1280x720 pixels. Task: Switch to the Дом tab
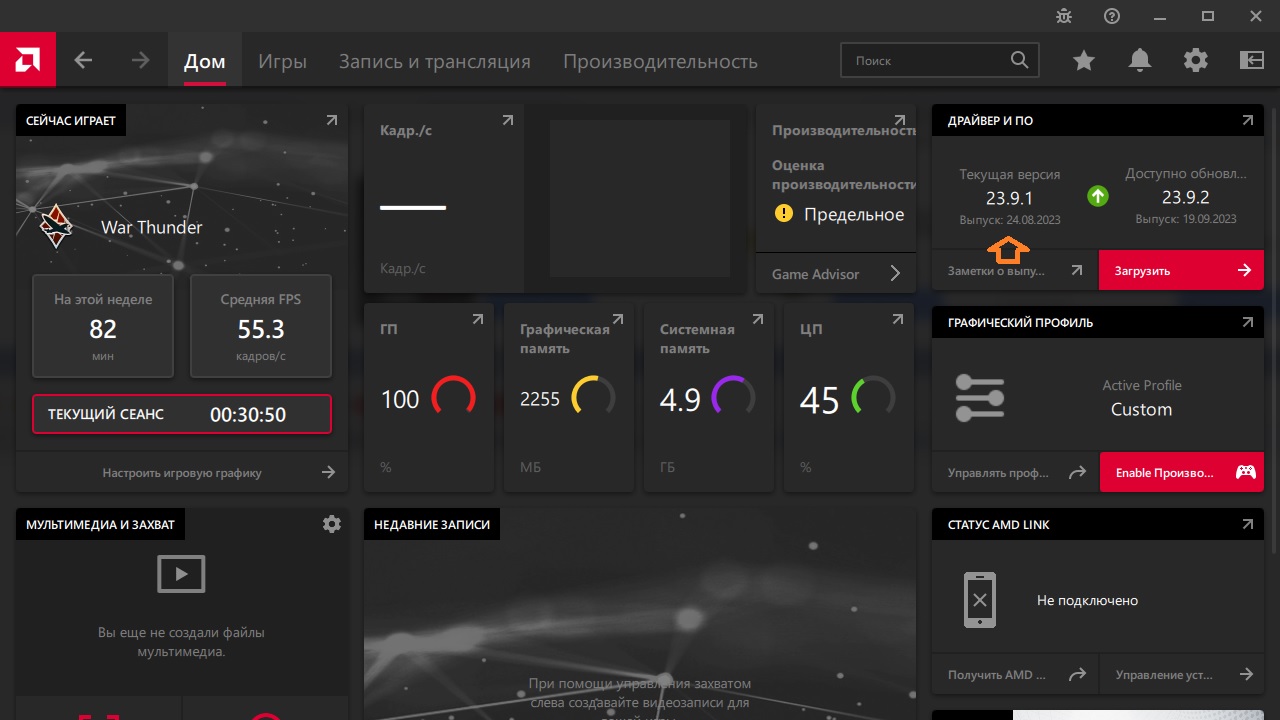[x=205, y=61]
